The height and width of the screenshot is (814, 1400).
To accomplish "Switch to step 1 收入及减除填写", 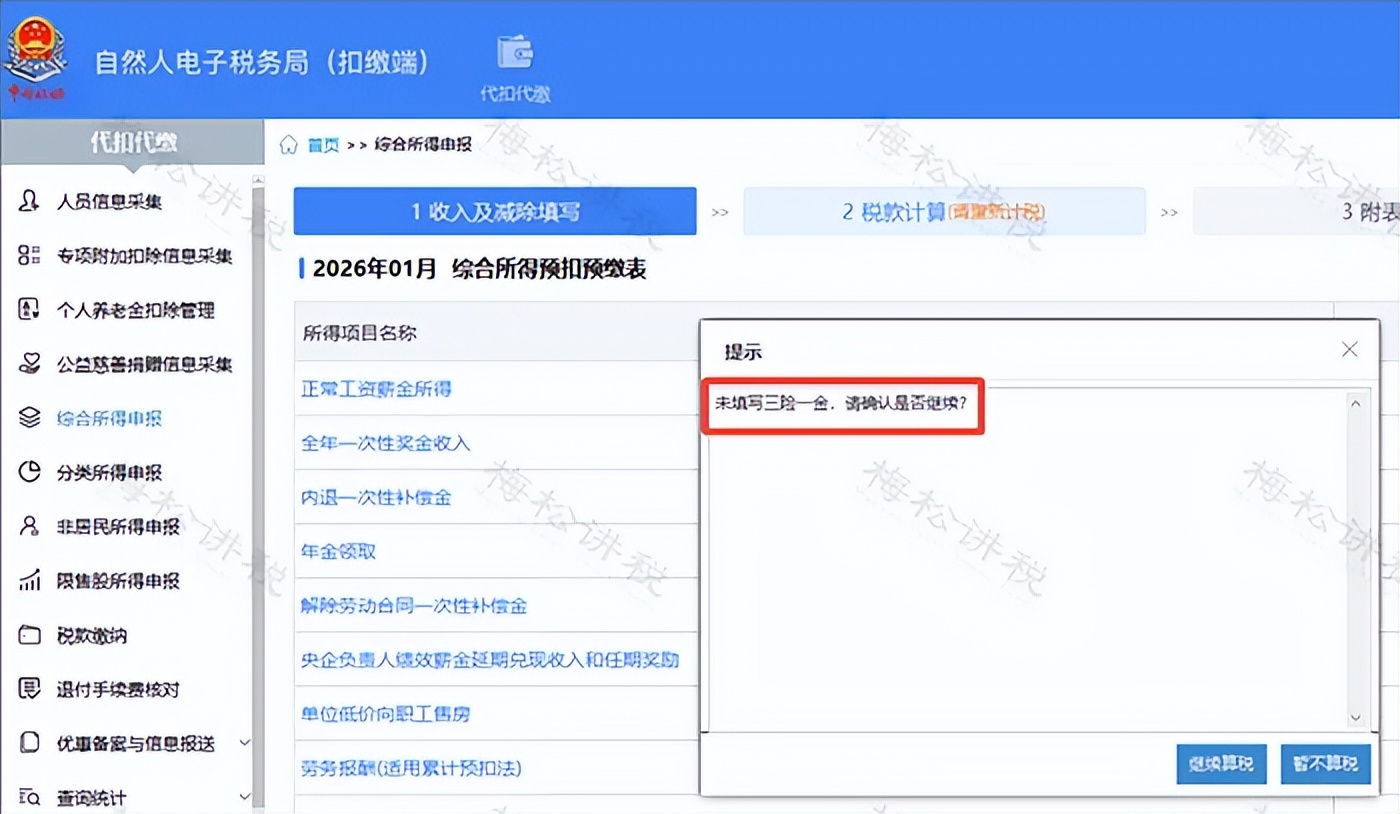I will [x=494, y=211].
